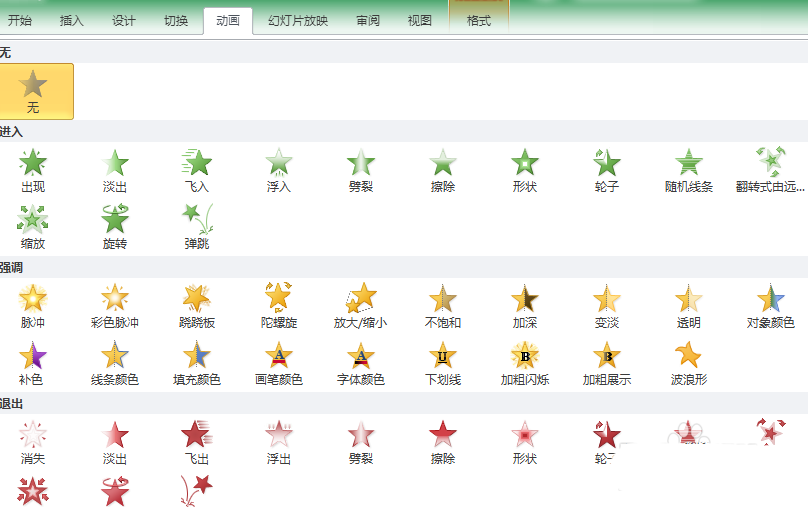The width and height of the screenshot is (808, 509).
Task: Pick the 变淡 emphasis animation
Action: (607, 307)
